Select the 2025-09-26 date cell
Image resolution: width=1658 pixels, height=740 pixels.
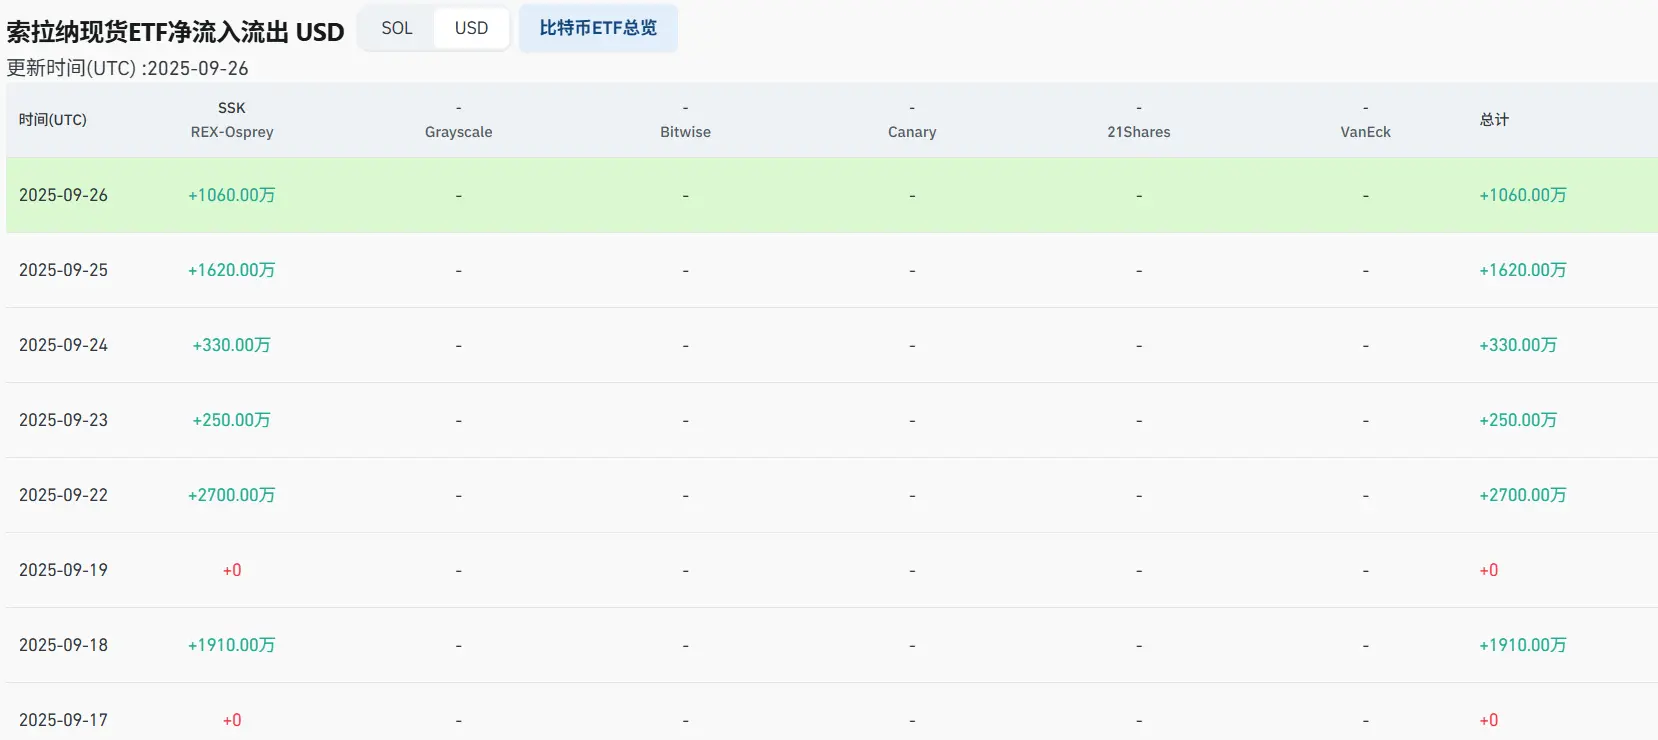coord(63,195)
